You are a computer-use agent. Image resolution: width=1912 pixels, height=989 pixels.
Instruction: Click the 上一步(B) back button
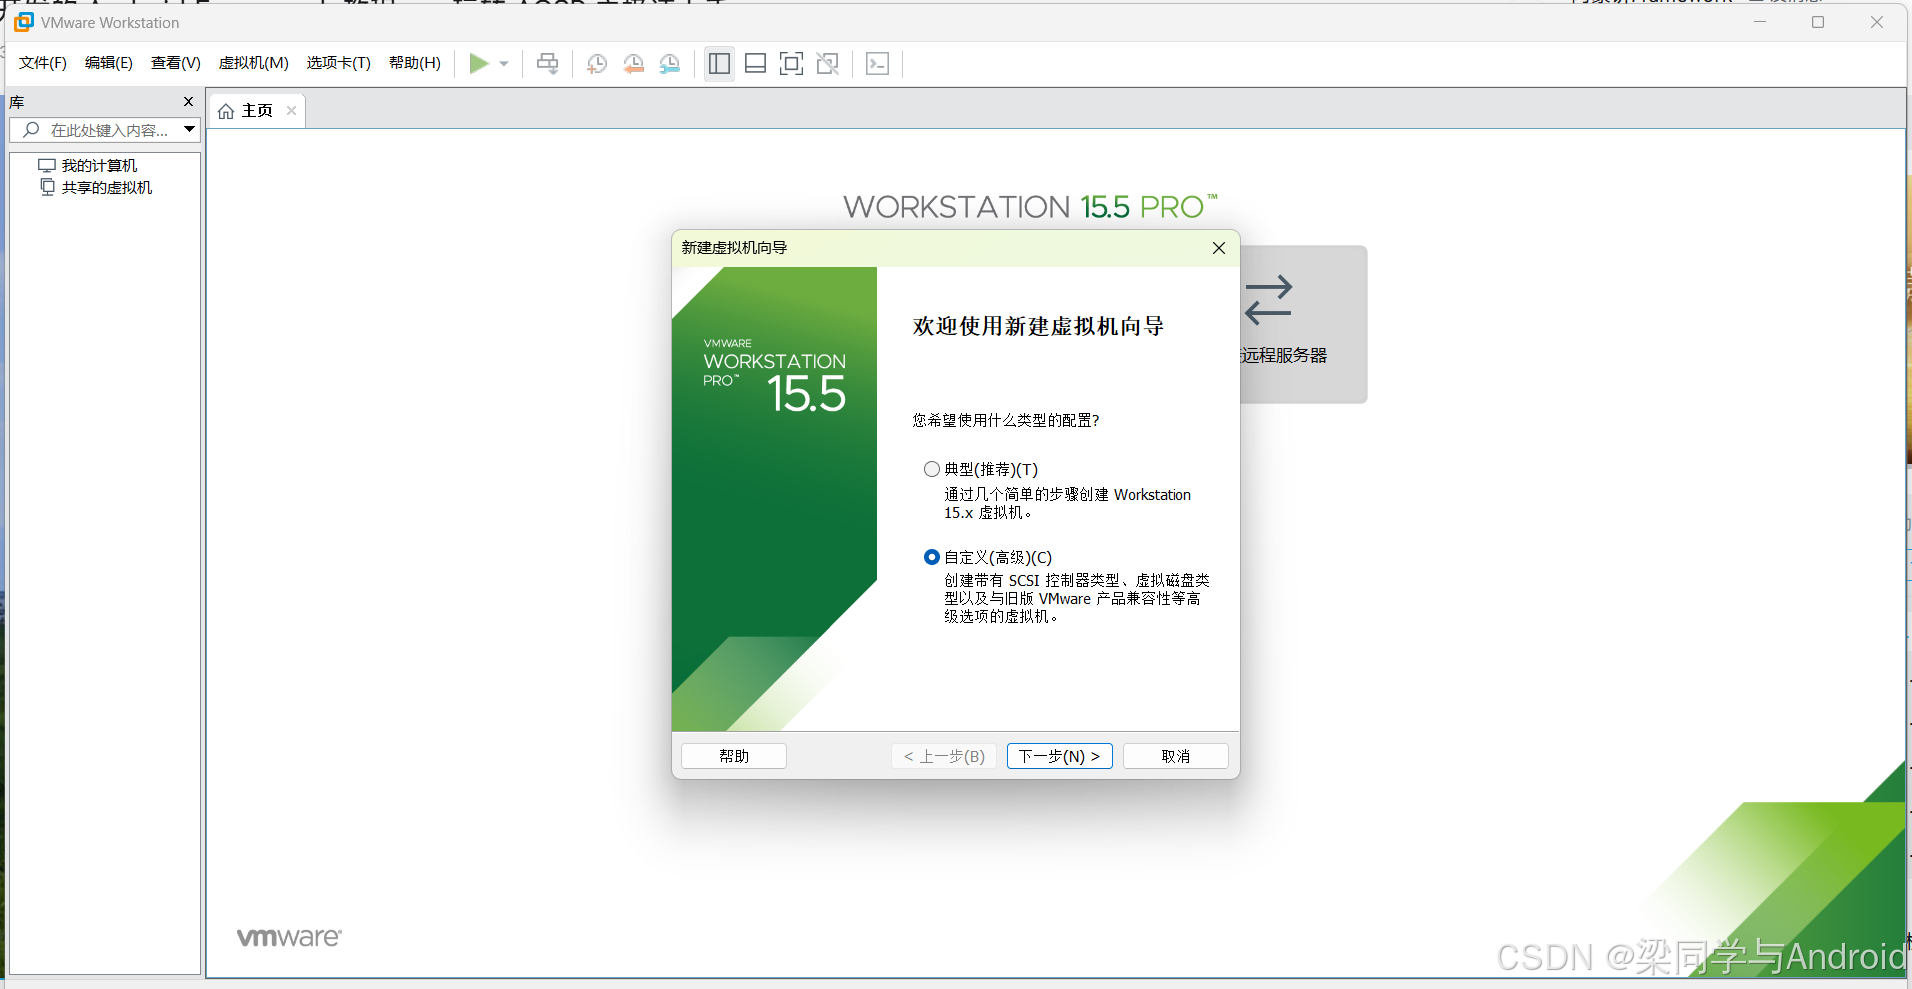pos(944,756)
